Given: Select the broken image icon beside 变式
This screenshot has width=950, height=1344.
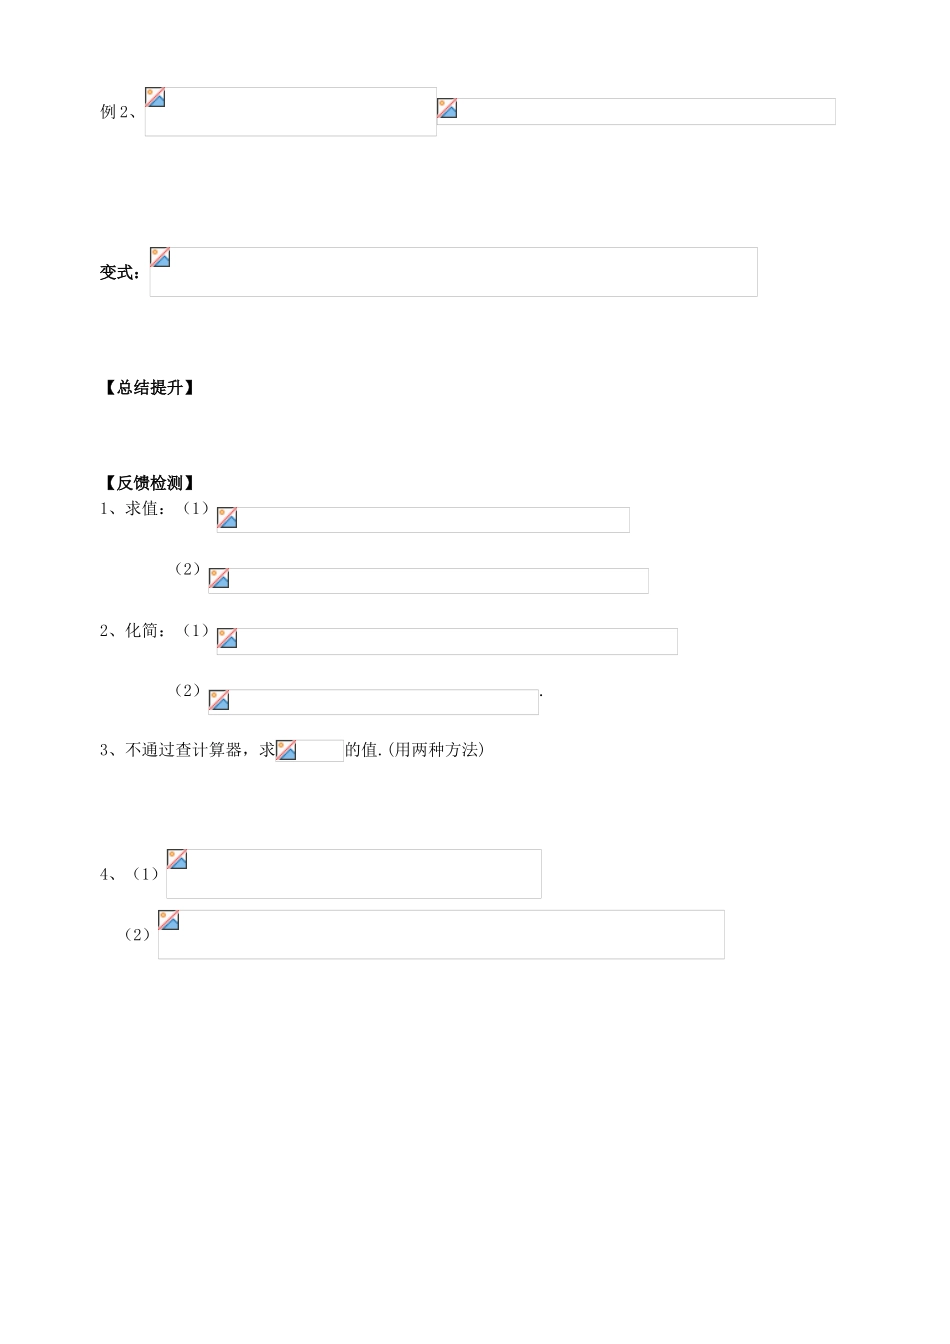Looking at the screenshot, I should 160,257.
